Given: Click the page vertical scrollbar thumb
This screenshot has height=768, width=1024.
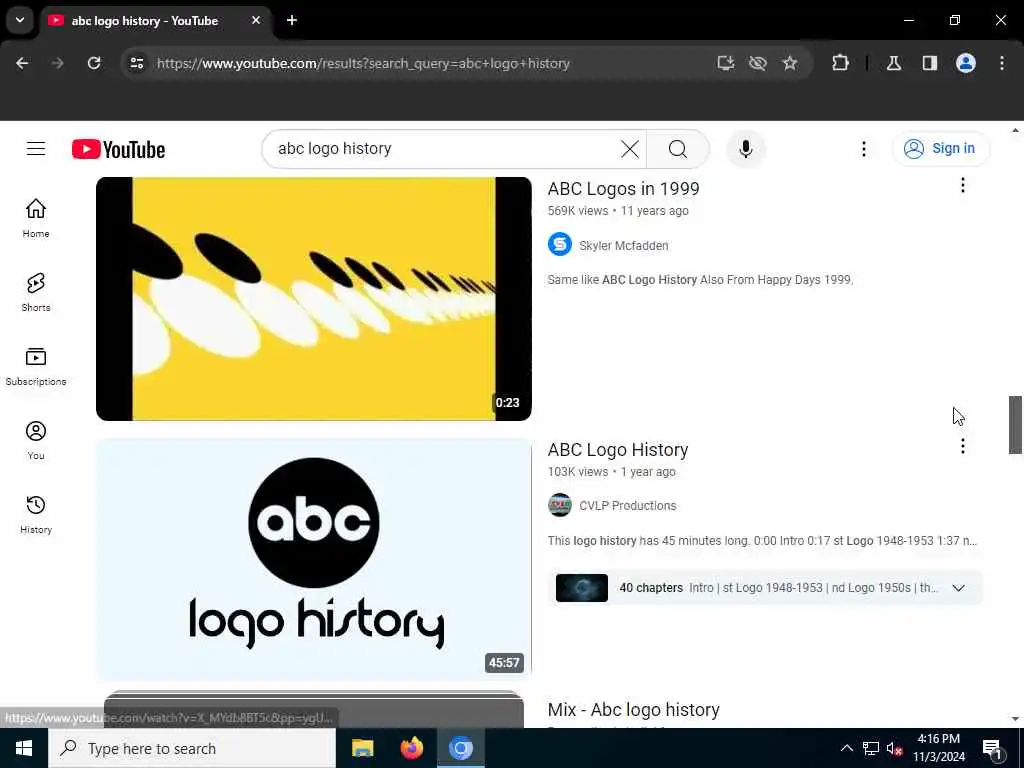Looking at the screenshot, I should [x=1015, y=424].
